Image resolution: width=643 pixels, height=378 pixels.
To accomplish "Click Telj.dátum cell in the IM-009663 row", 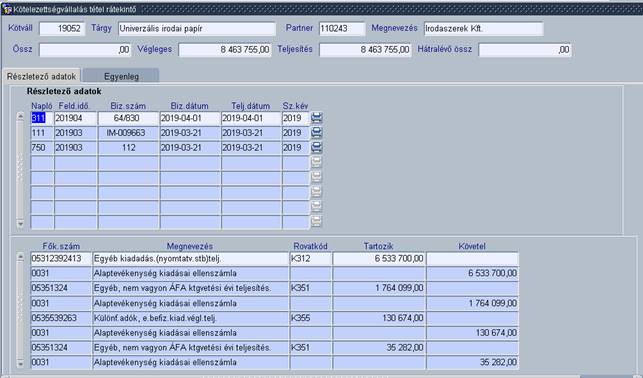I will (x=251, y=133).
